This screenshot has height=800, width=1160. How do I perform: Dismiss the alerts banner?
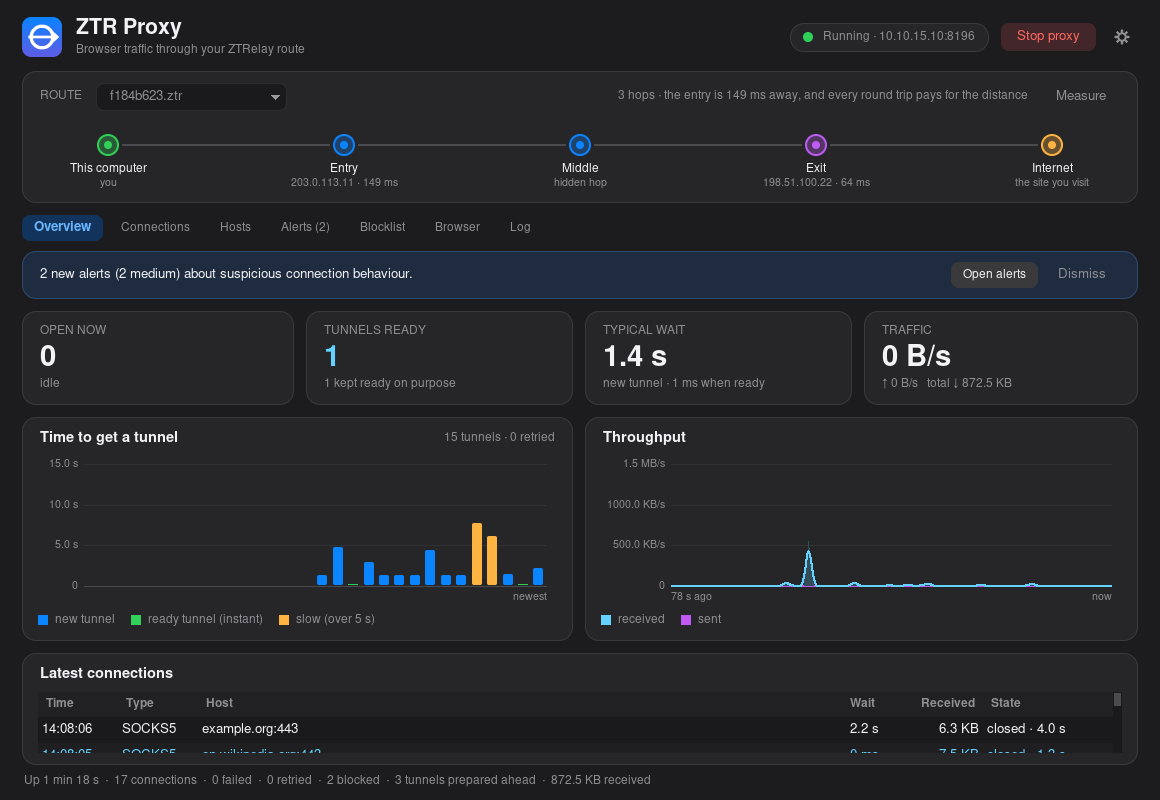tap(1081, 274)
